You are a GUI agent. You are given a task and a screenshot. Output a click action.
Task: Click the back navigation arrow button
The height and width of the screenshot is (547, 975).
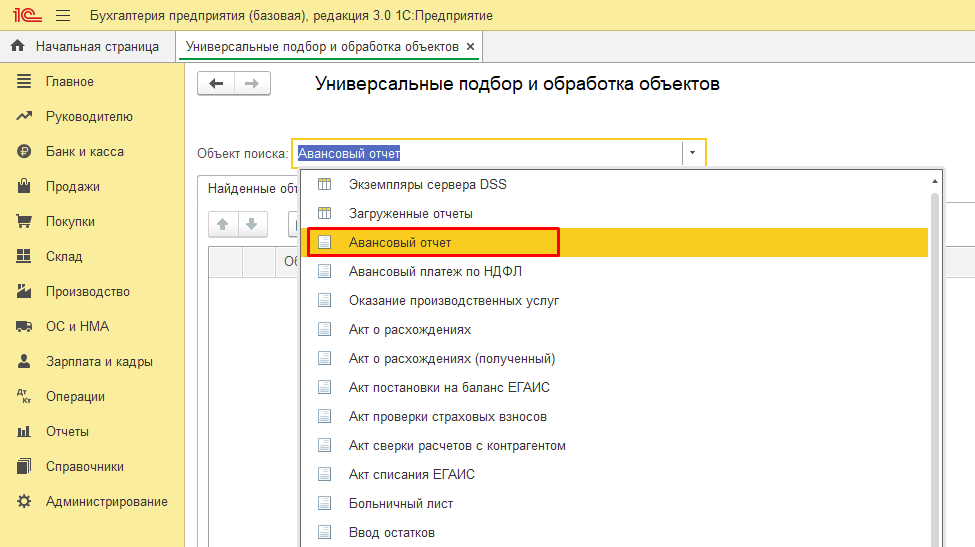point(216,84)
